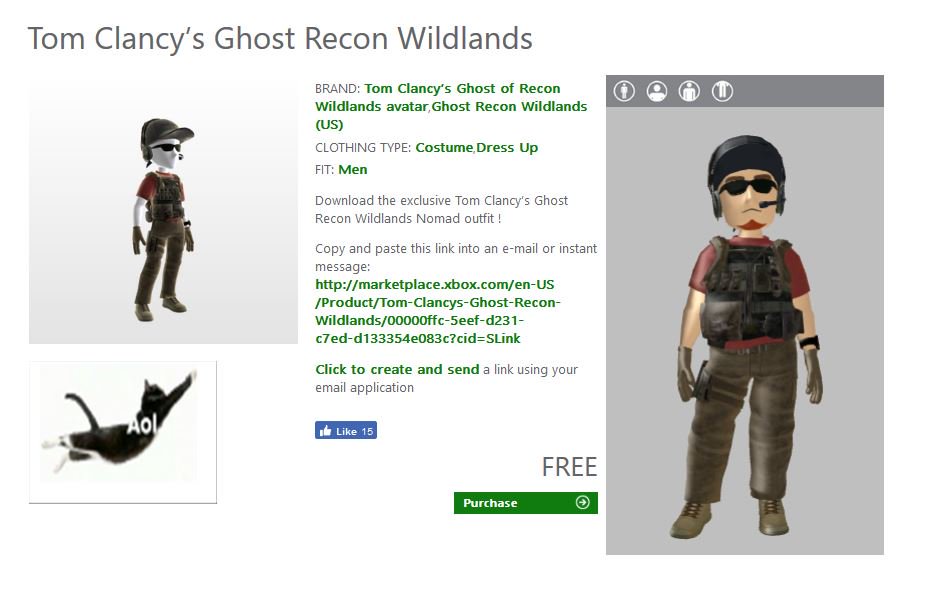Select the Men fit link

point(353,170)
